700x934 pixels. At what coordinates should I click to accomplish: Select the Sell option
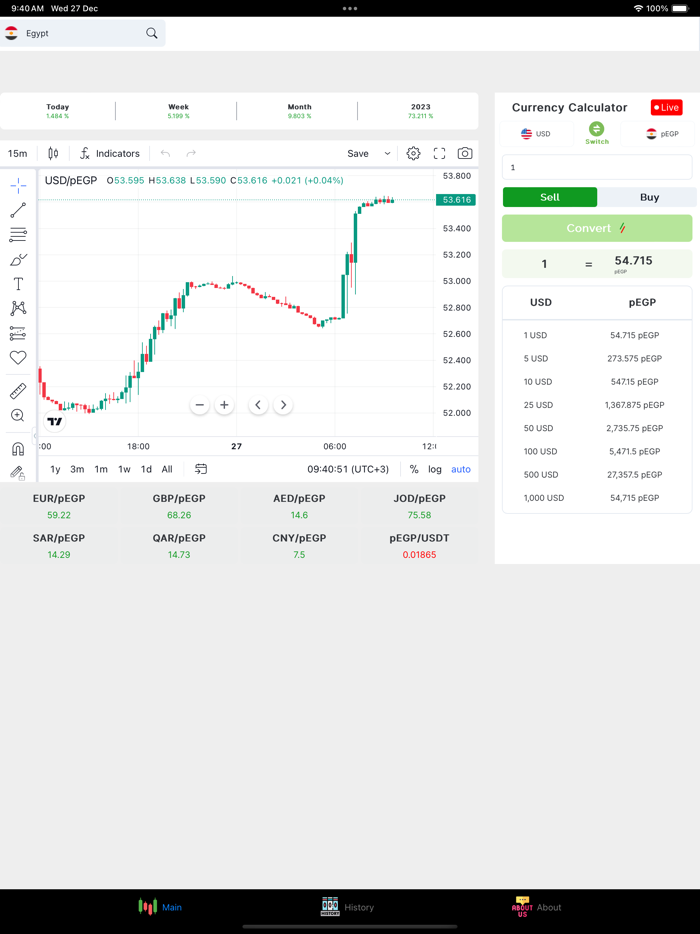[x=550, y=197]
